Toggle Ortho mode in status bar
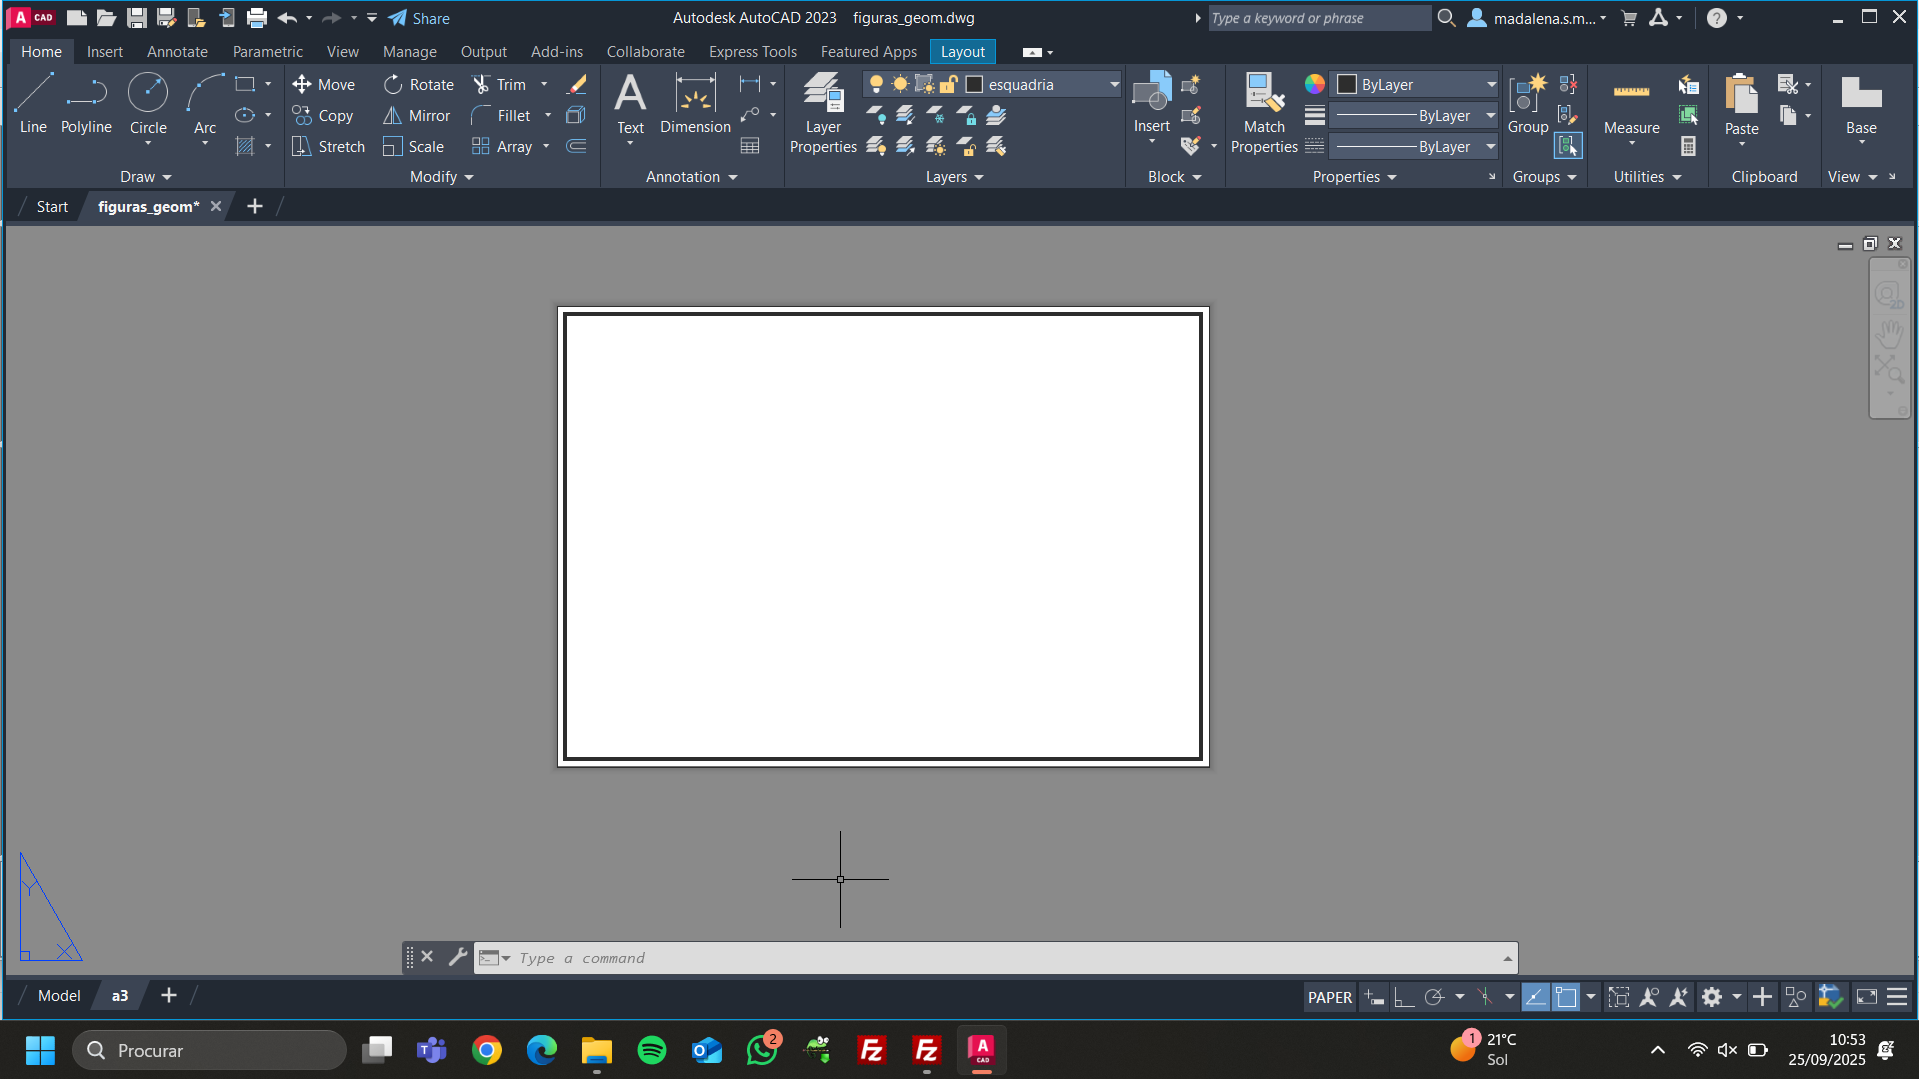Screen dimensions: 1919x1079 coord(1404,997)
